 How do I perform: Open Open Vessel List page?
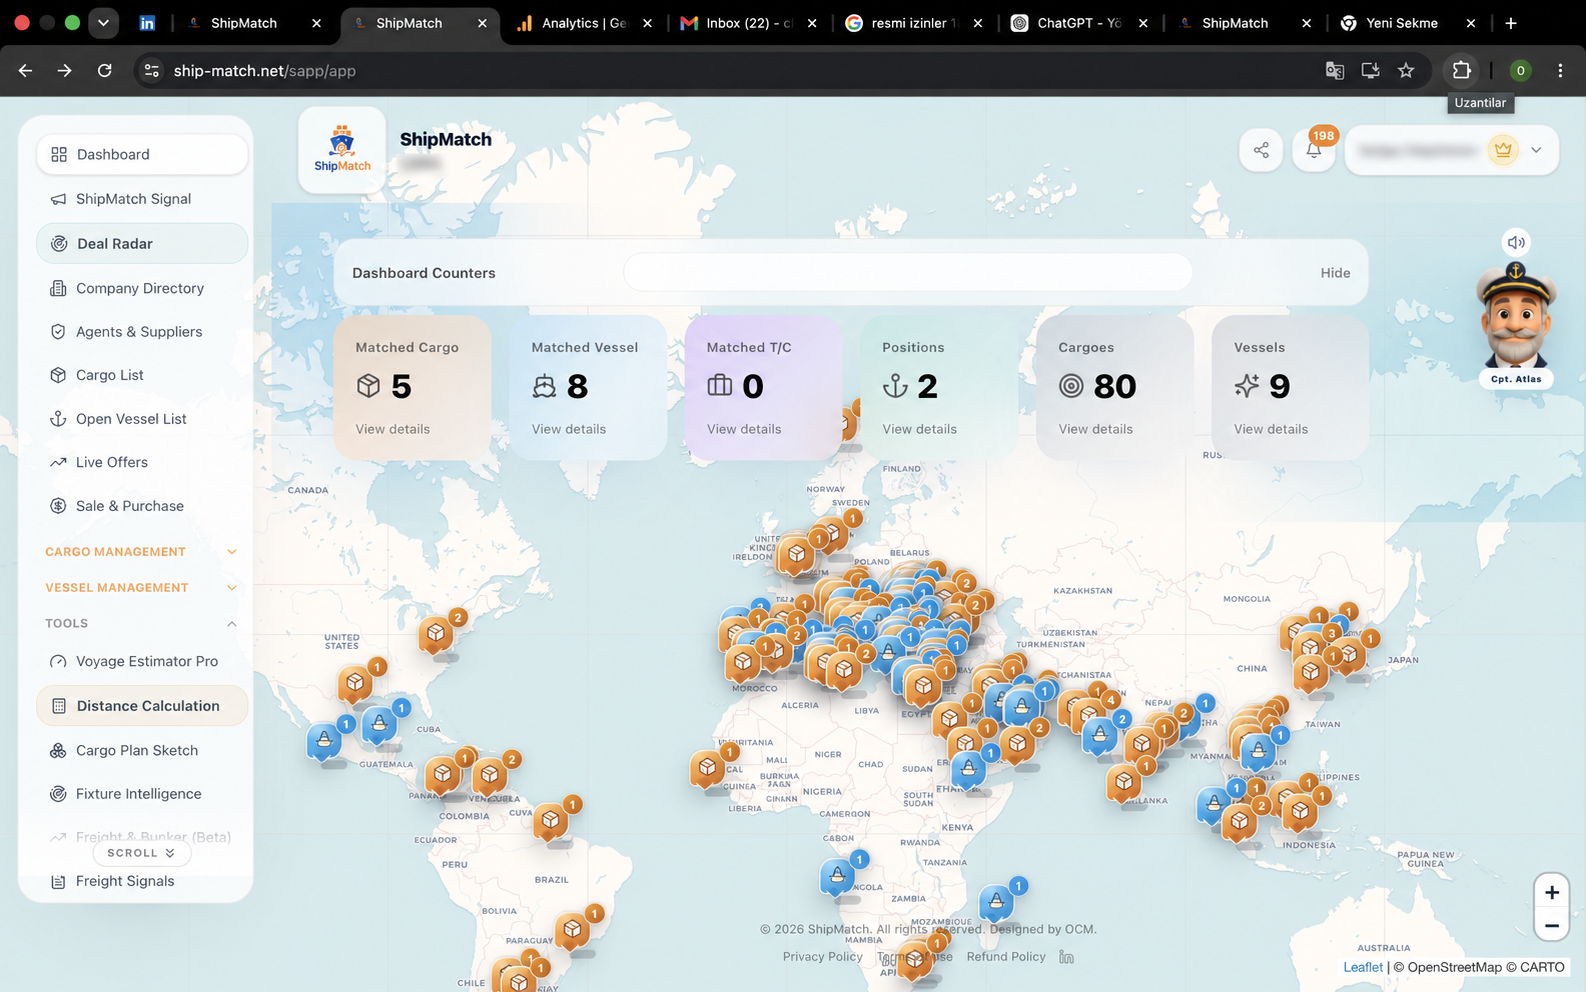point(142,419)
